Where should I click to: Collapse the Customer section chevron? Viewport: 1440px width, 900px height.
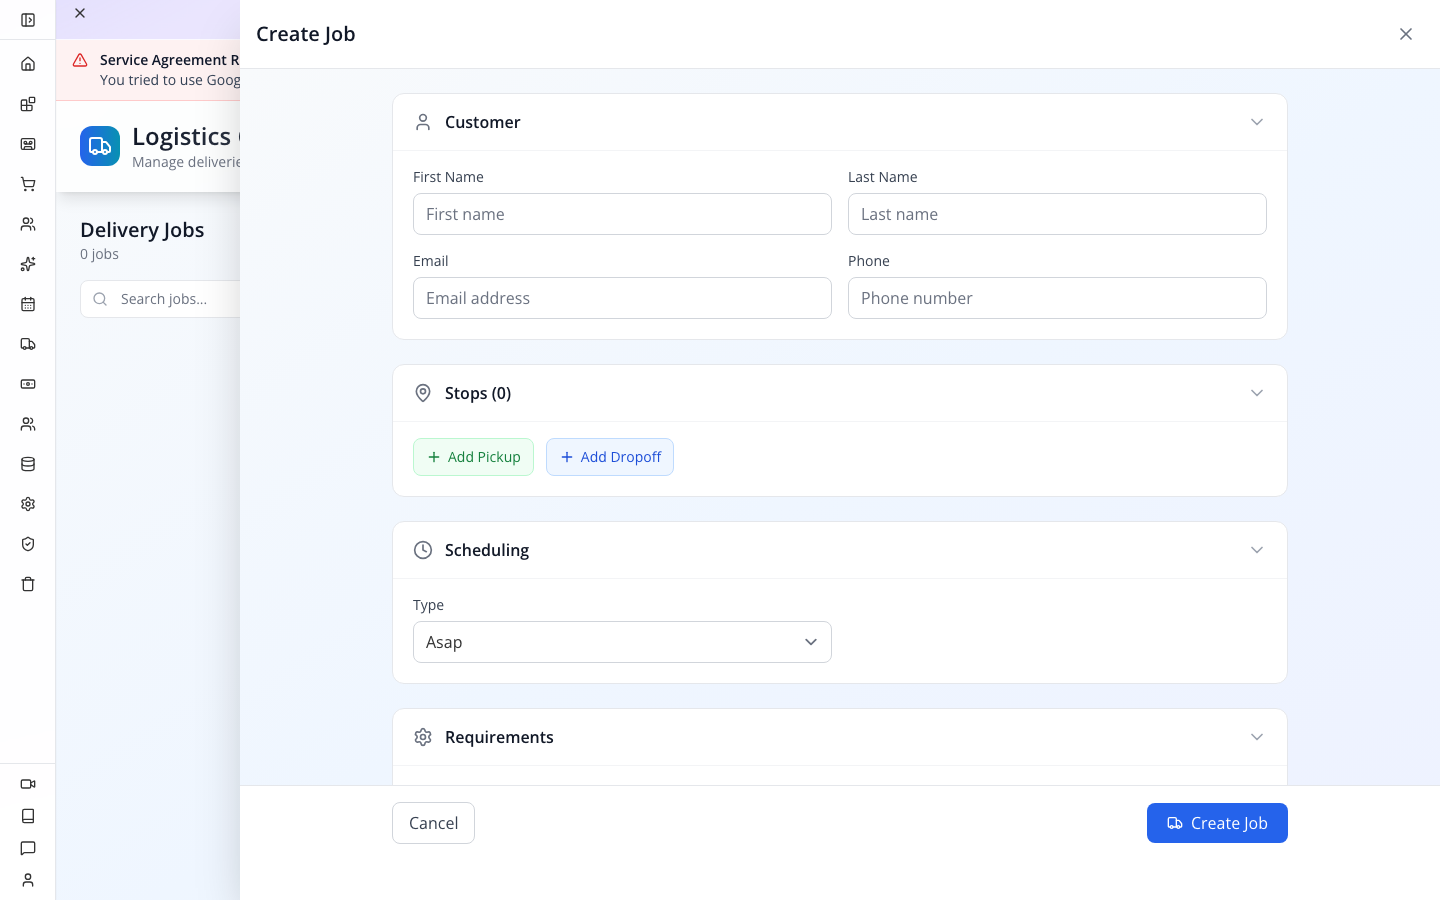1257,122
